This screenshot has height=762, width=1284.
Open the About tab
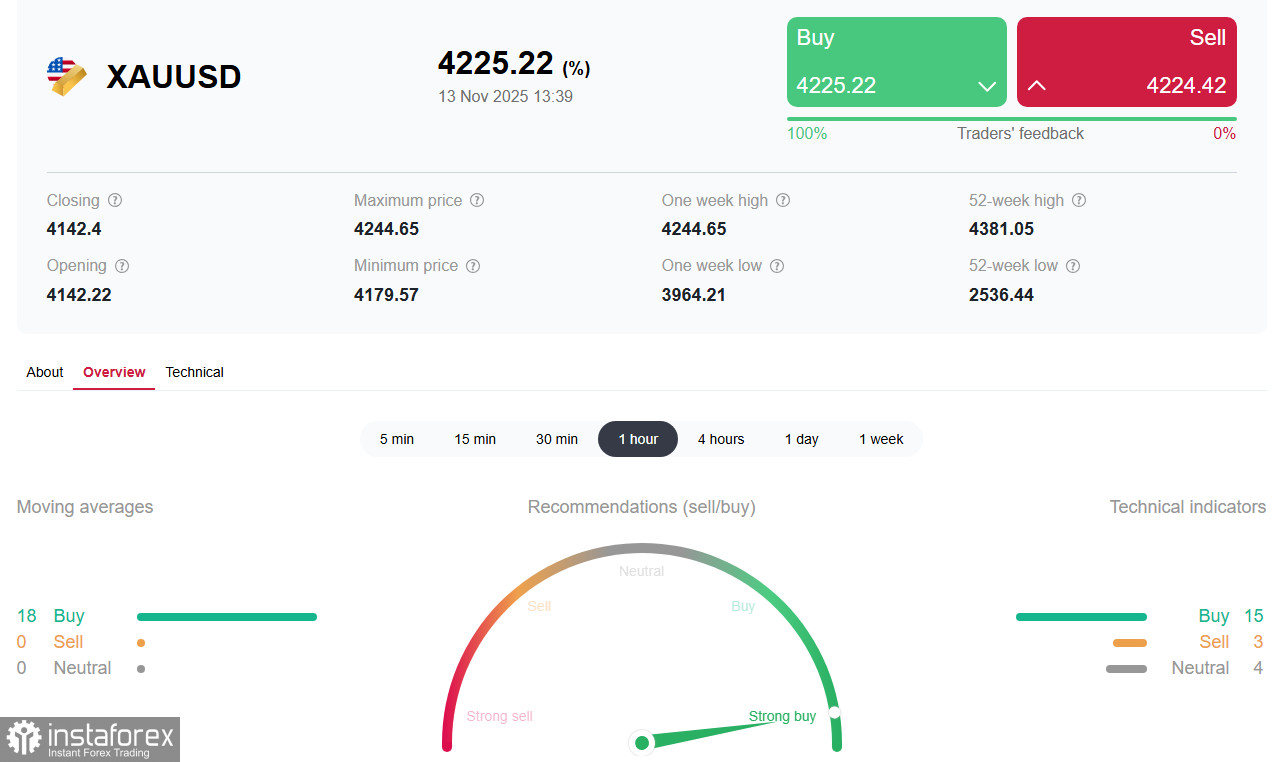click(x=44, y=372)
